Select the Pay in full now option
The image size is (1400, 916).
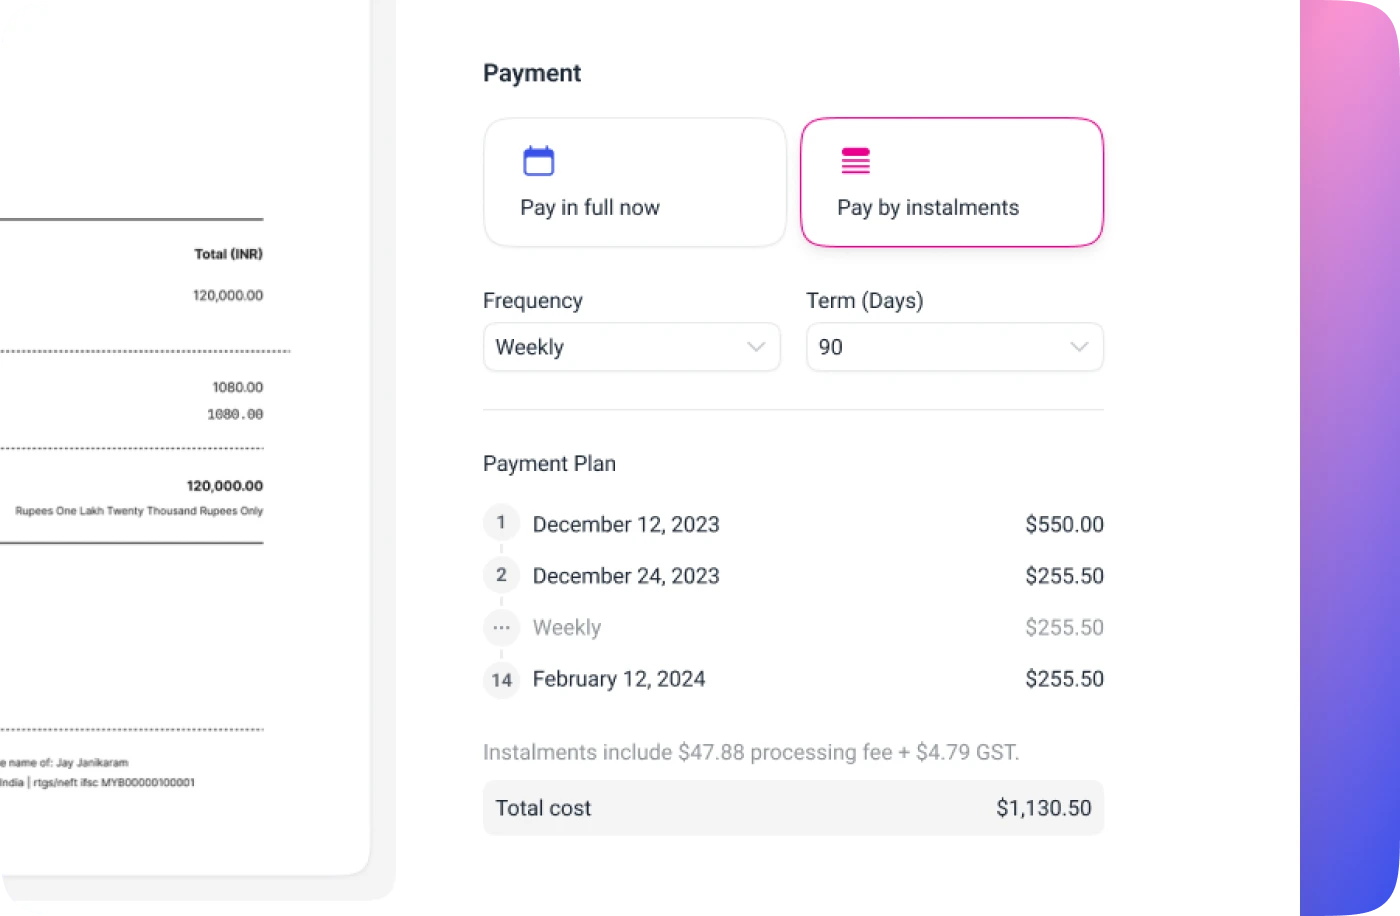tap(634, 182)
